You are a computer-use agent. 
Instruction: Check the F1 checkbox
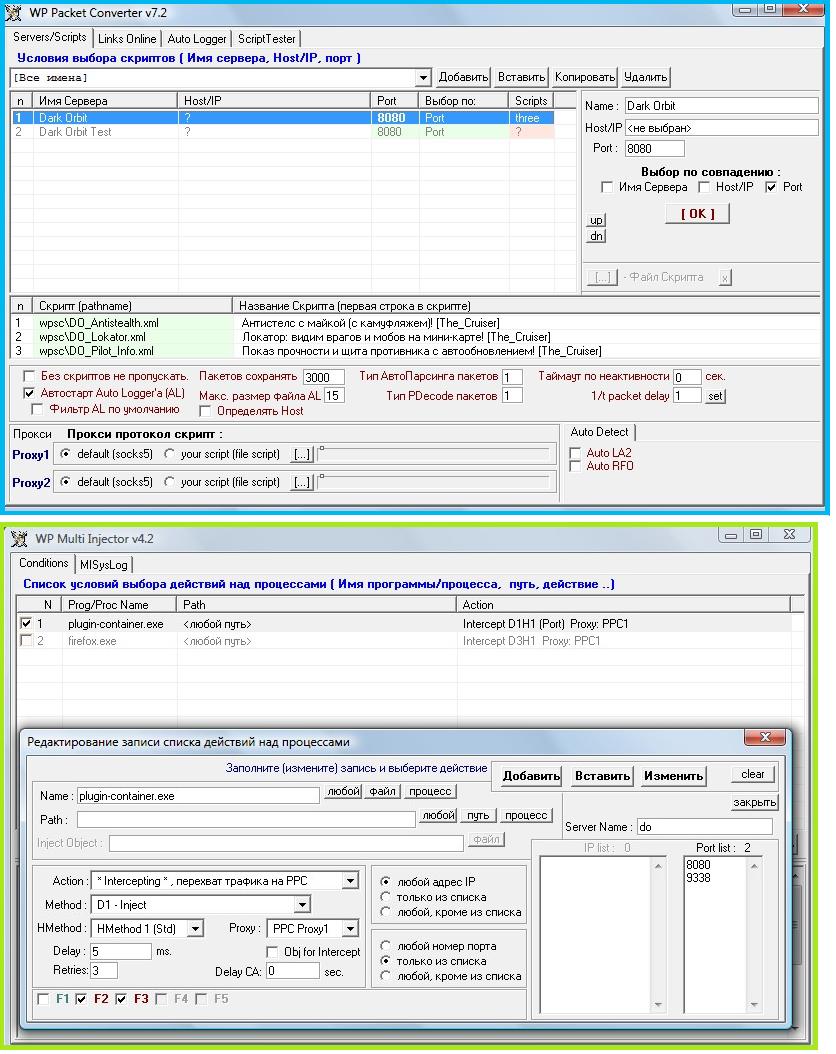tap(43, 1000)
